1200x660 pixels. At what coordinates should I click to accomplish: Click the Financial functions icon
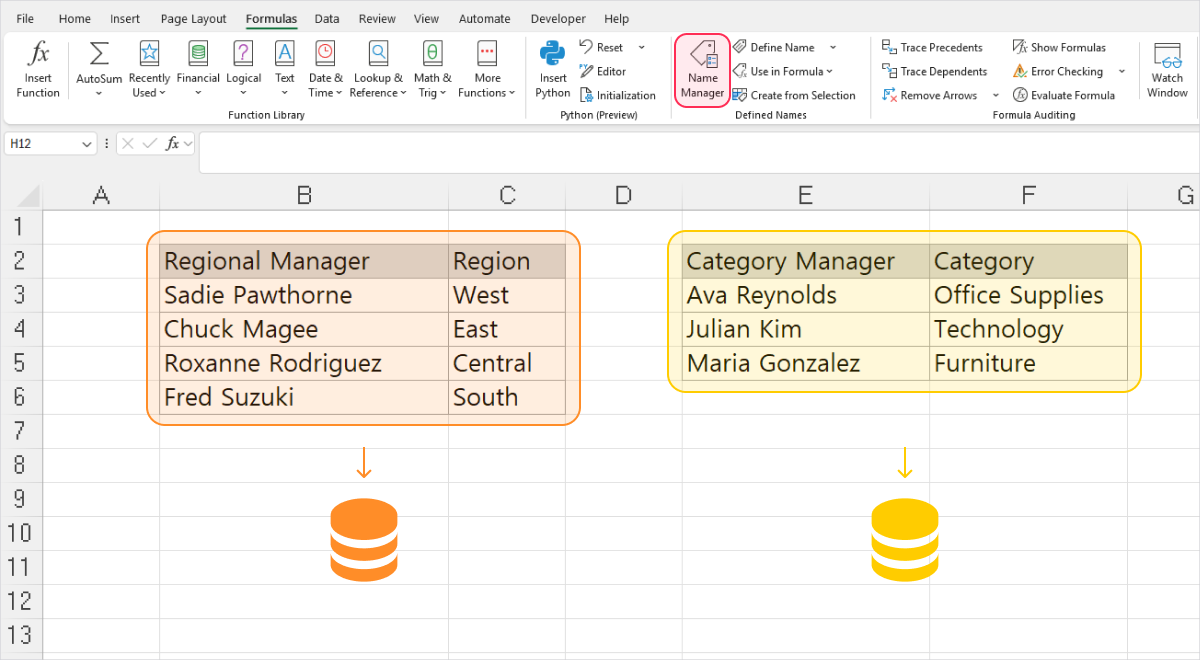point(198,55)
